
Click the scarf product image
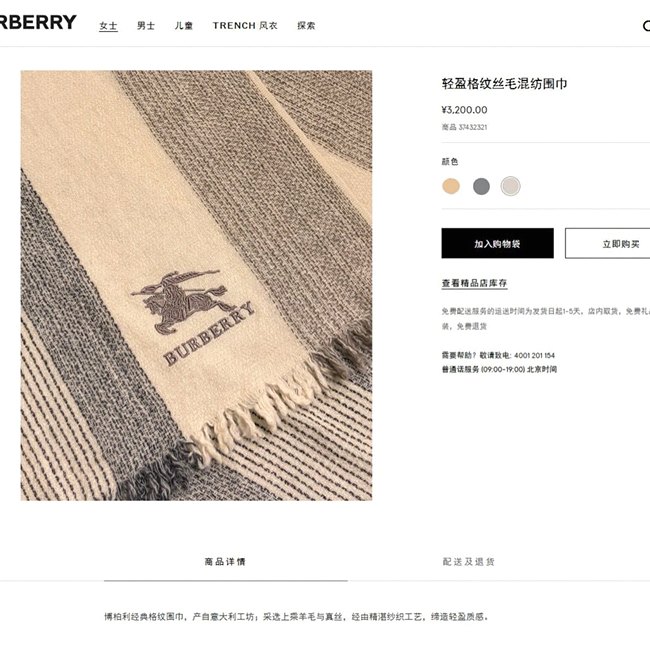pos(196,286)
